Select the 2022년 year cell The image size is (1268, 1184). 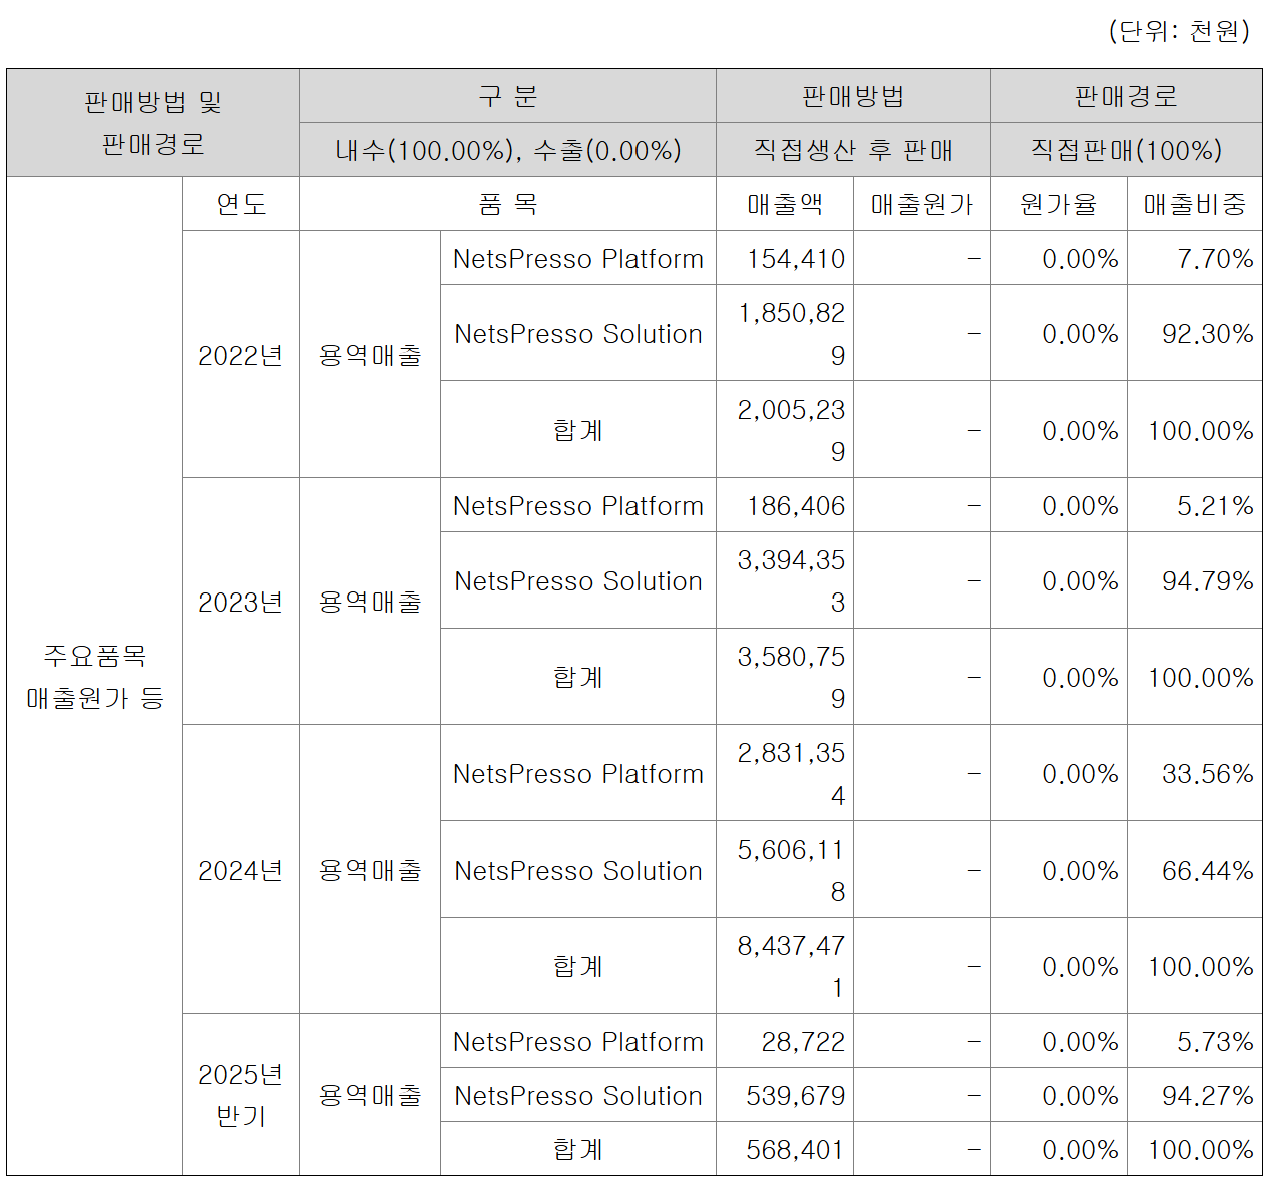[241, 355]
